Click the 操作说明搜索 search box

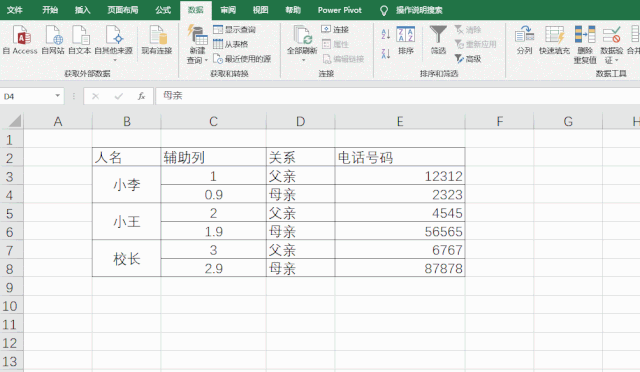click(419, 10)
